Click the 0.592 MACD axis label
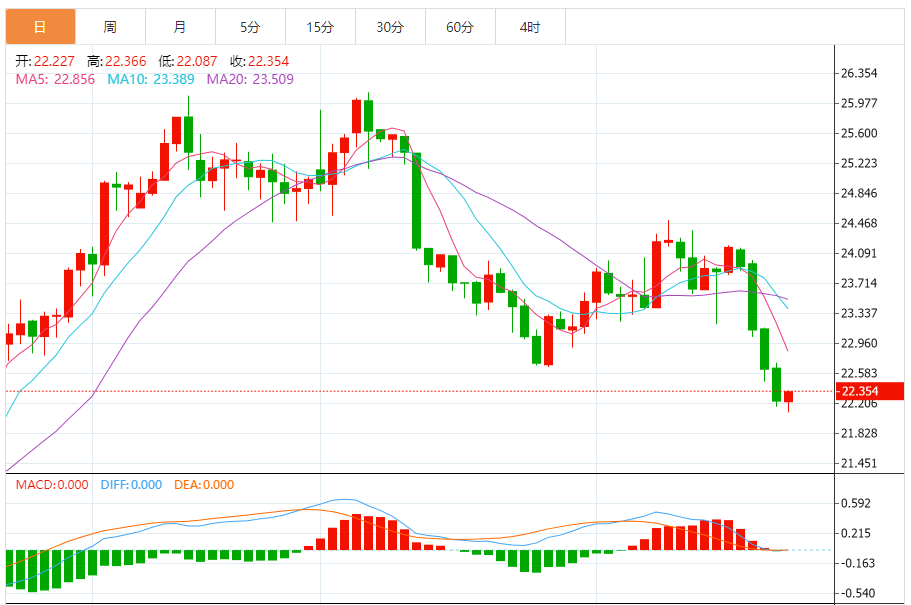Screen dimensions: 911x605 856,503
